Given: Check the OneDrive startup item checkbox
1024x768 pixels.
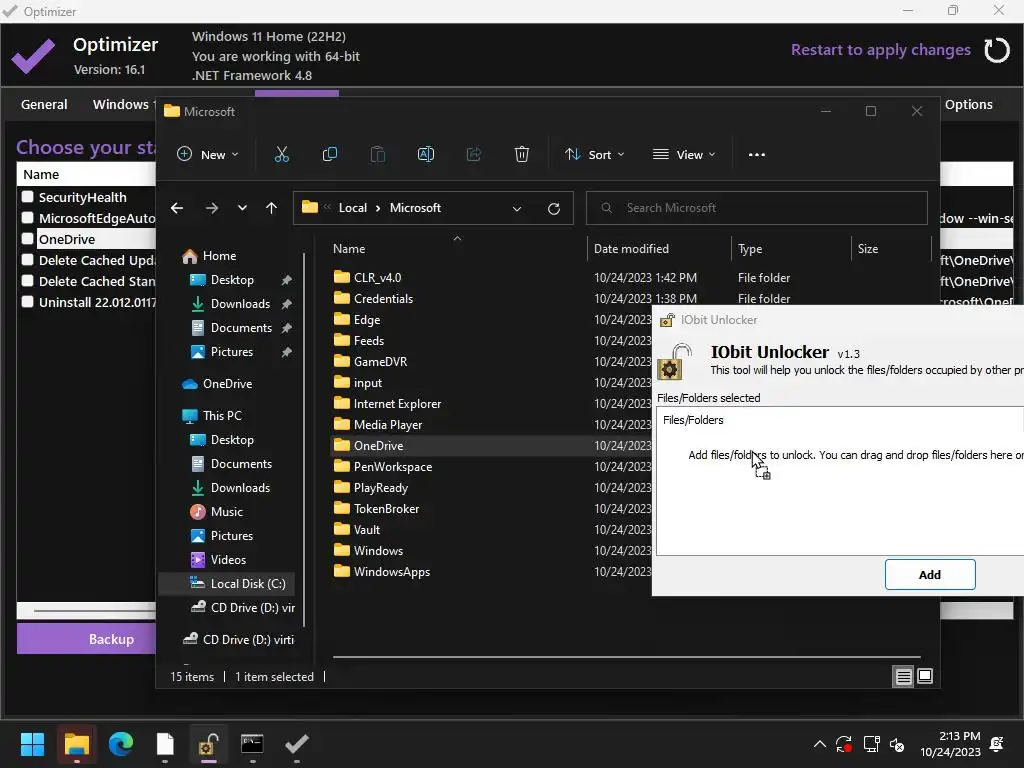Looking at the screenshot, I should tap(27, 238).
